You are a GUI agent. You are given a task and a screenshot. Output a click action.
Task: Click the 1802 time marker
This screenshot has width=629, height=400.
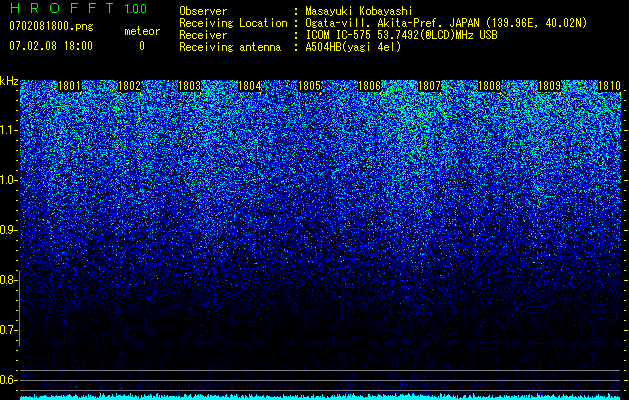coord(130,86)
